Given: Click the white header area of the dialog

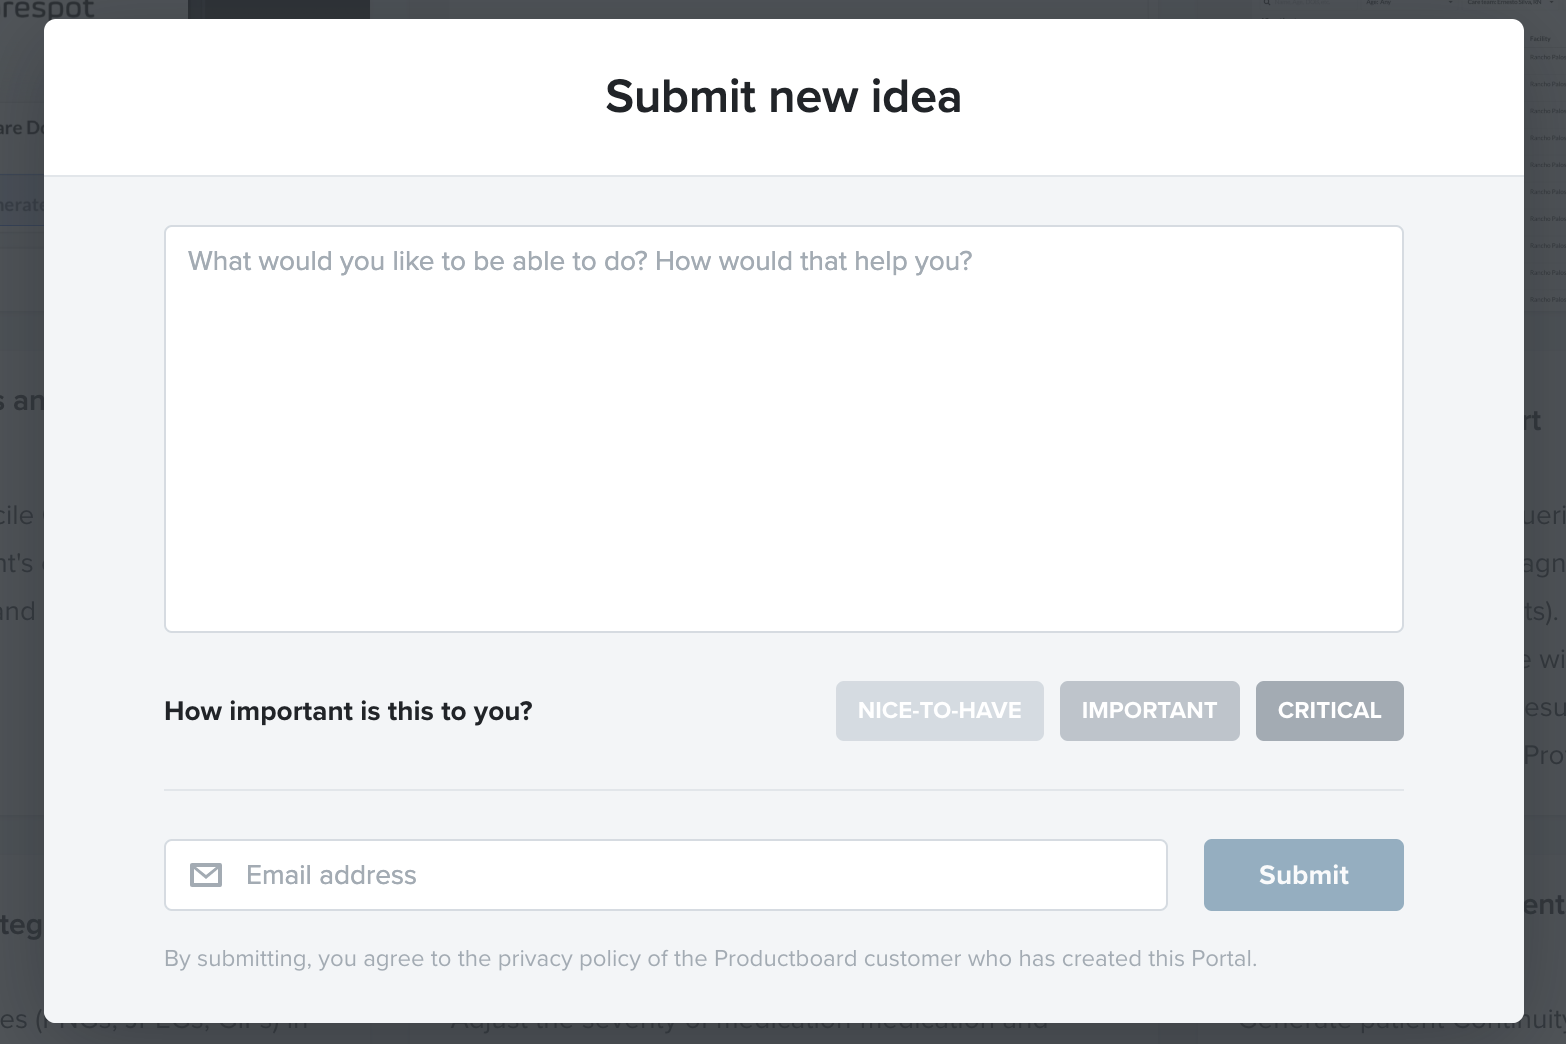Looking at the screenshot, I should 784,97.
